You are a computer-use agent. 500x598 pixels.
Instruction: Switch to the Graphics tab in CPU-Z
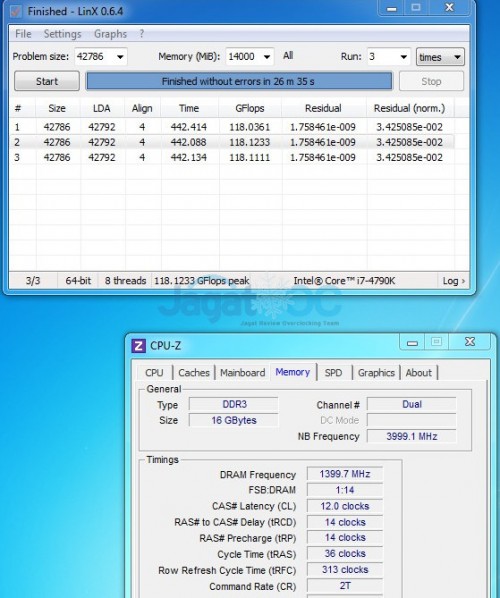pyautogui.click(x=376, y=373)
